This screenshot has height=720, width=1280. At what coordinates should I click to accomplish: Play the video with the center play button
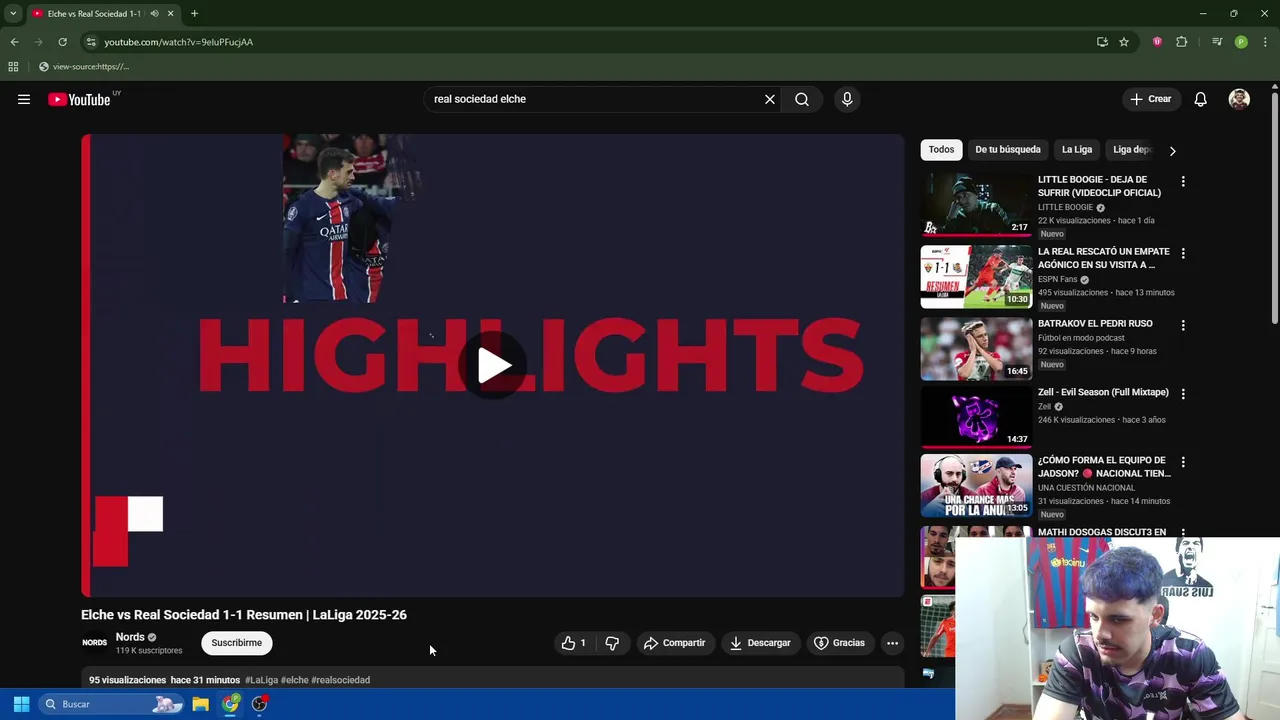(494, 366)
